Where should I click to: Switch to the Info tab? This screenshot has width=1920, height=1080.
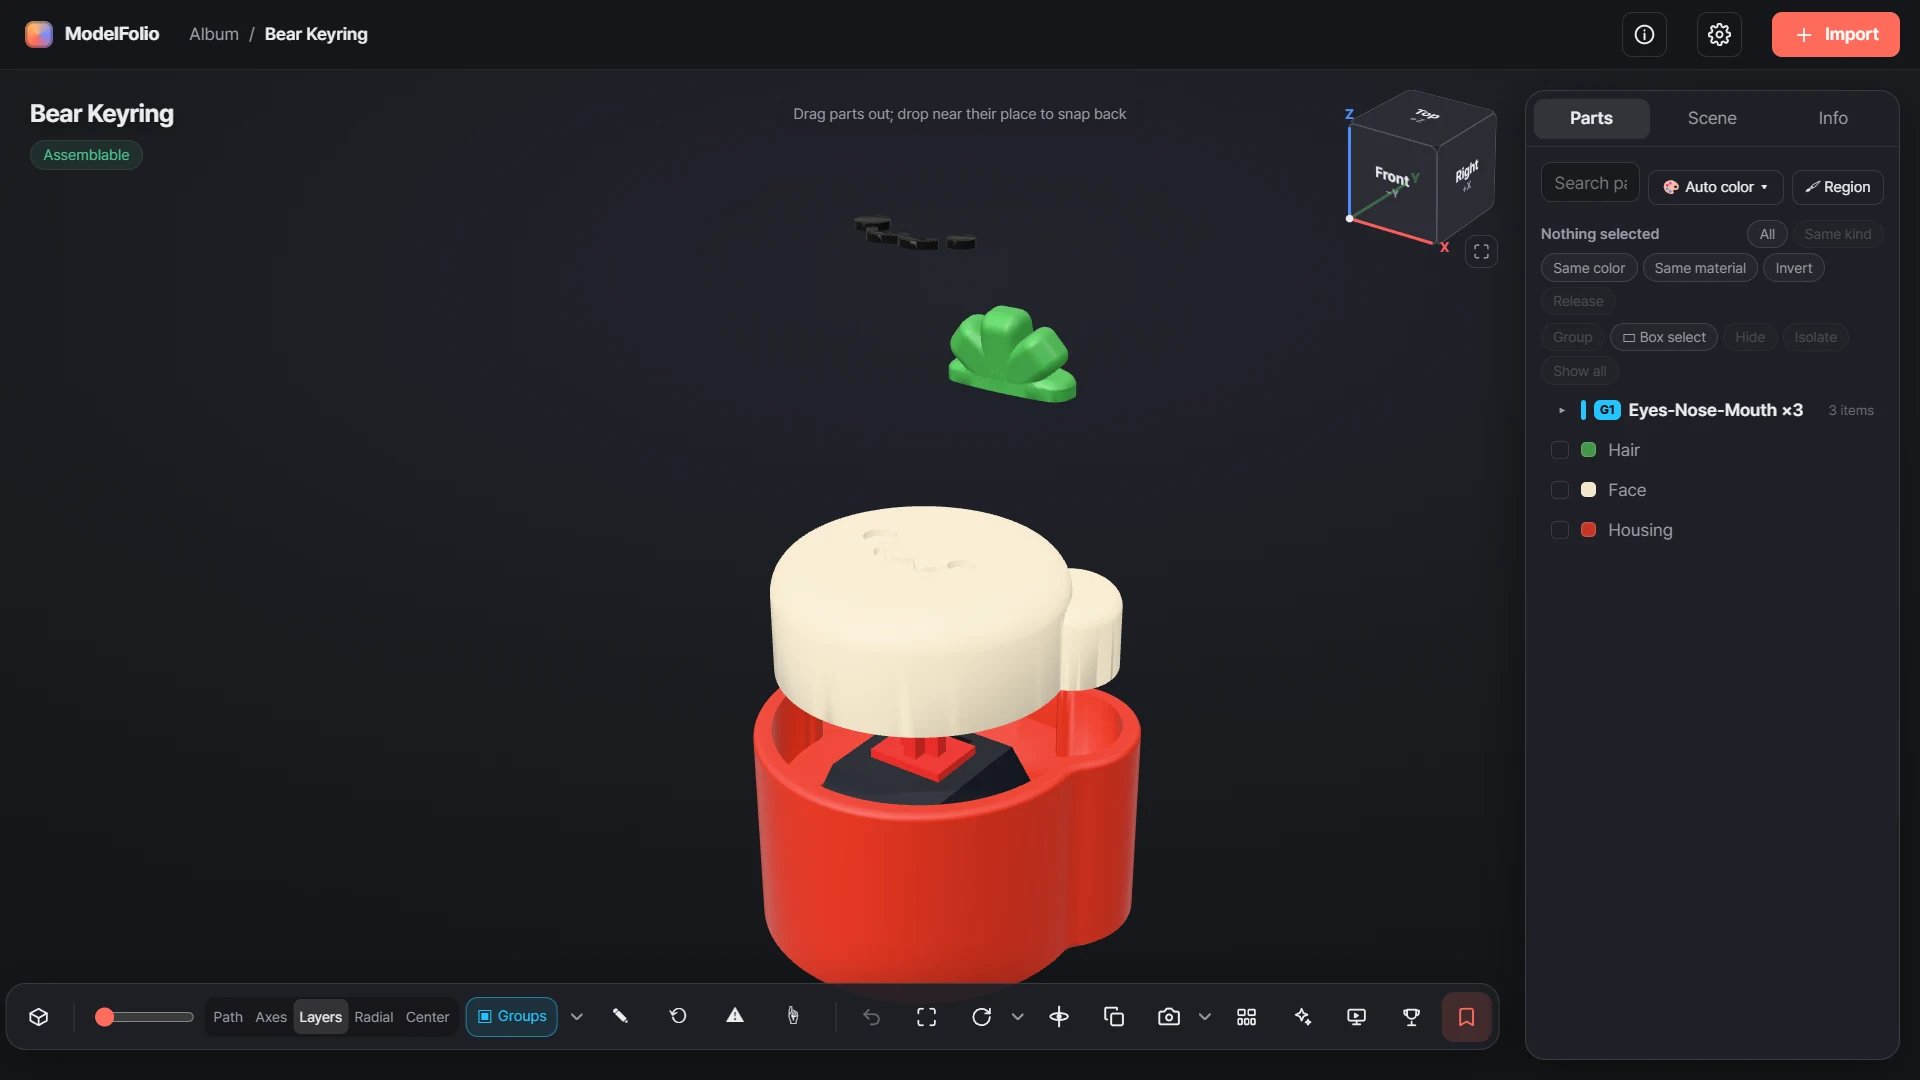[1832, 118]
